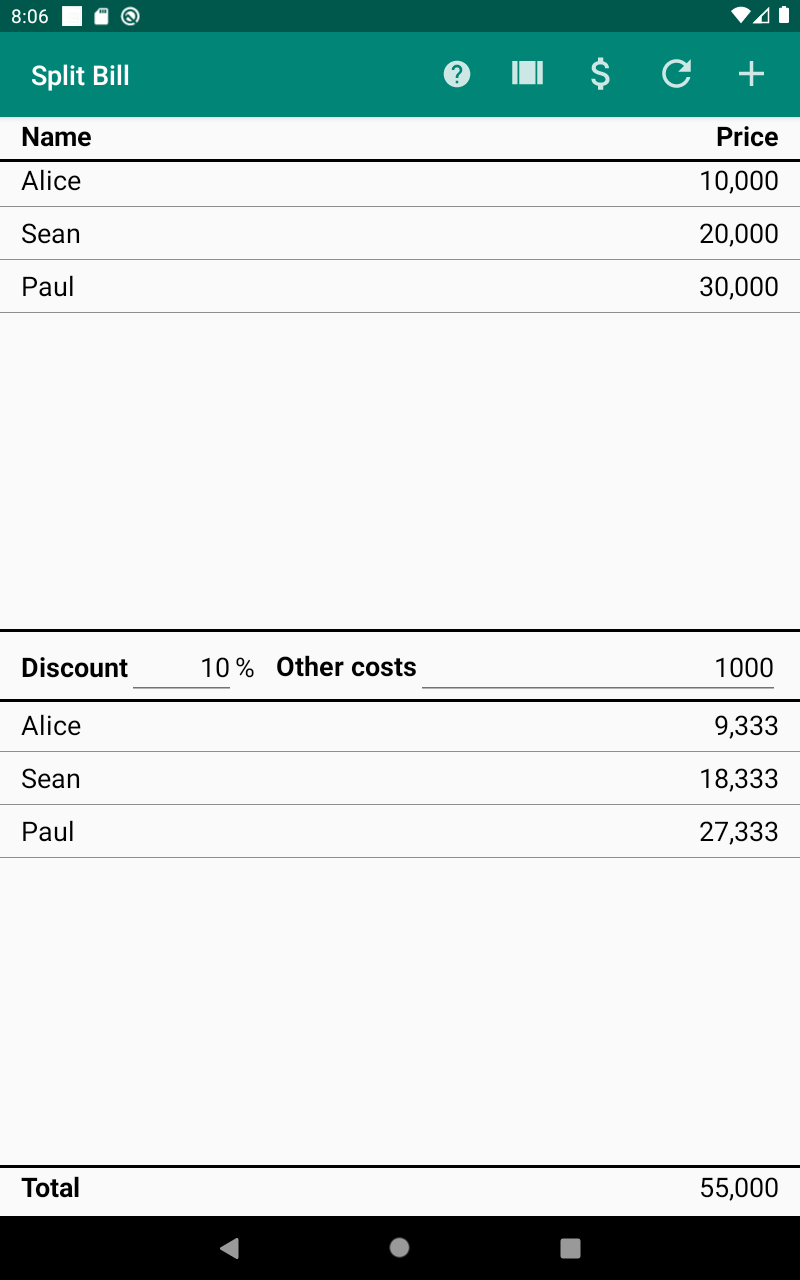
Task: Reset the bill with refresh icon
Action: (x=676, y=74)
